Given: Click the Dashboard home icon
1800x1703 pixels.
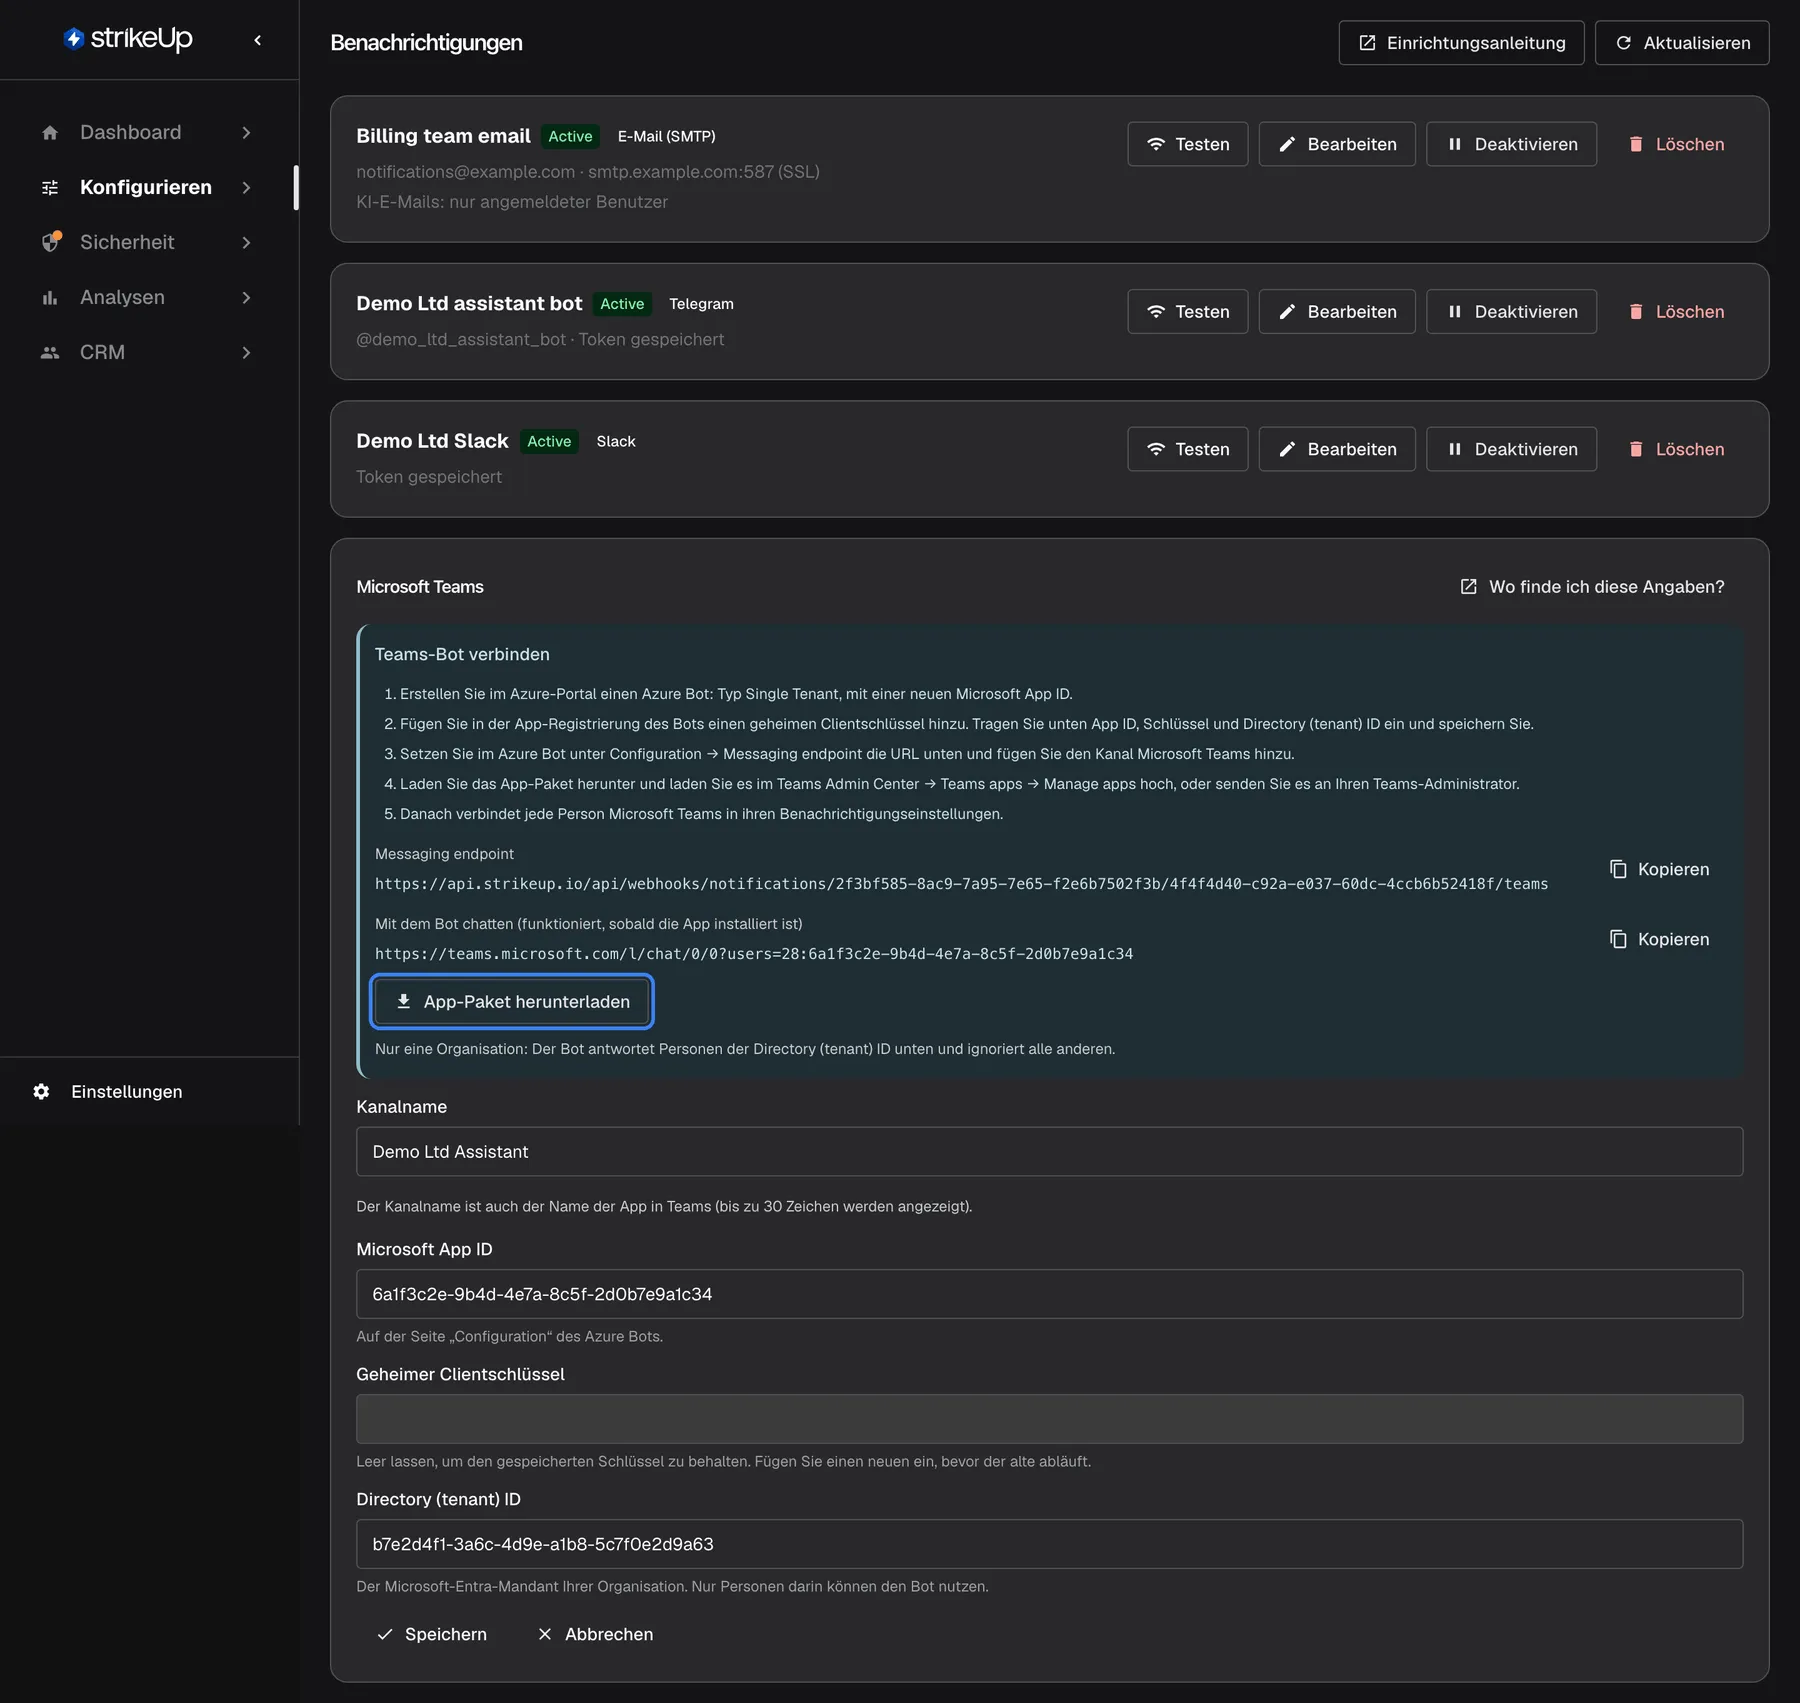Looking at the screenshot, I should 50,133.
